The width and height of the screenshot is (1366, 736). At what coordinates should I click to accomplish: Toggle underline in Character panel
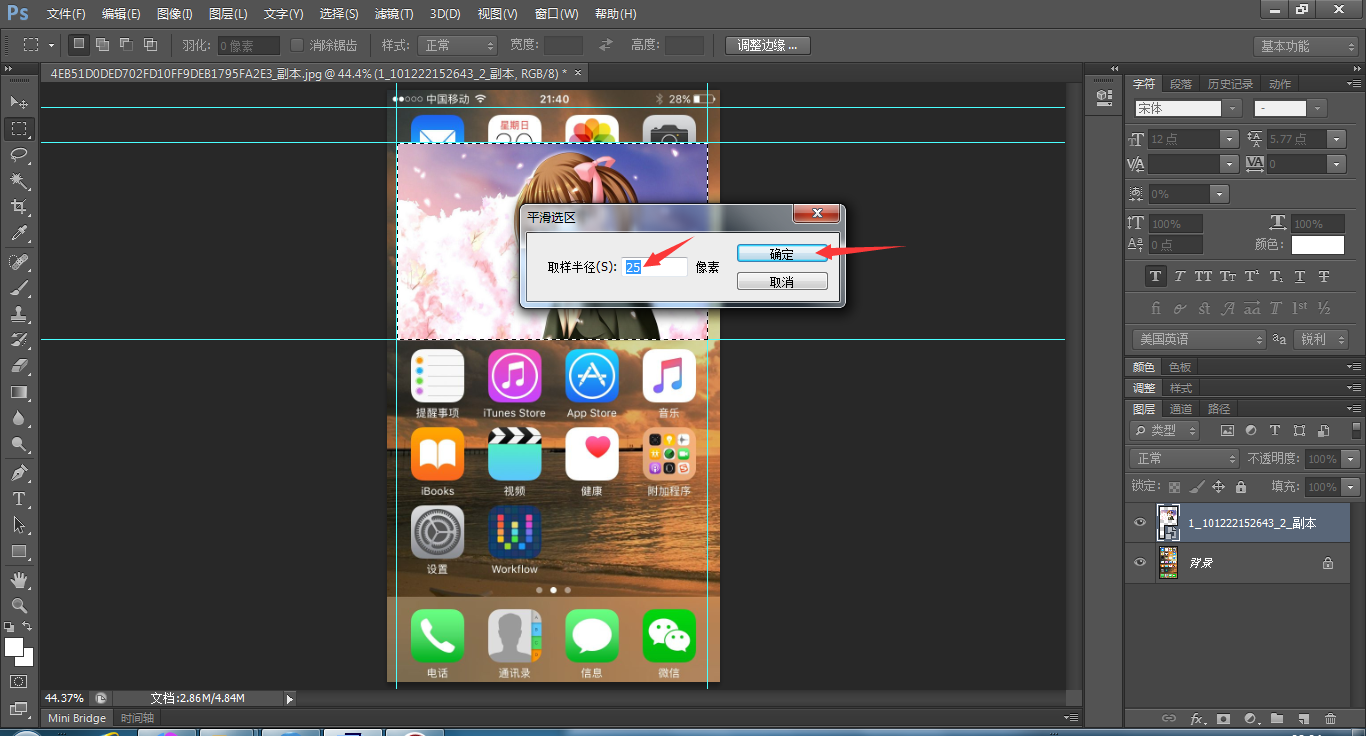(1300, 276)
